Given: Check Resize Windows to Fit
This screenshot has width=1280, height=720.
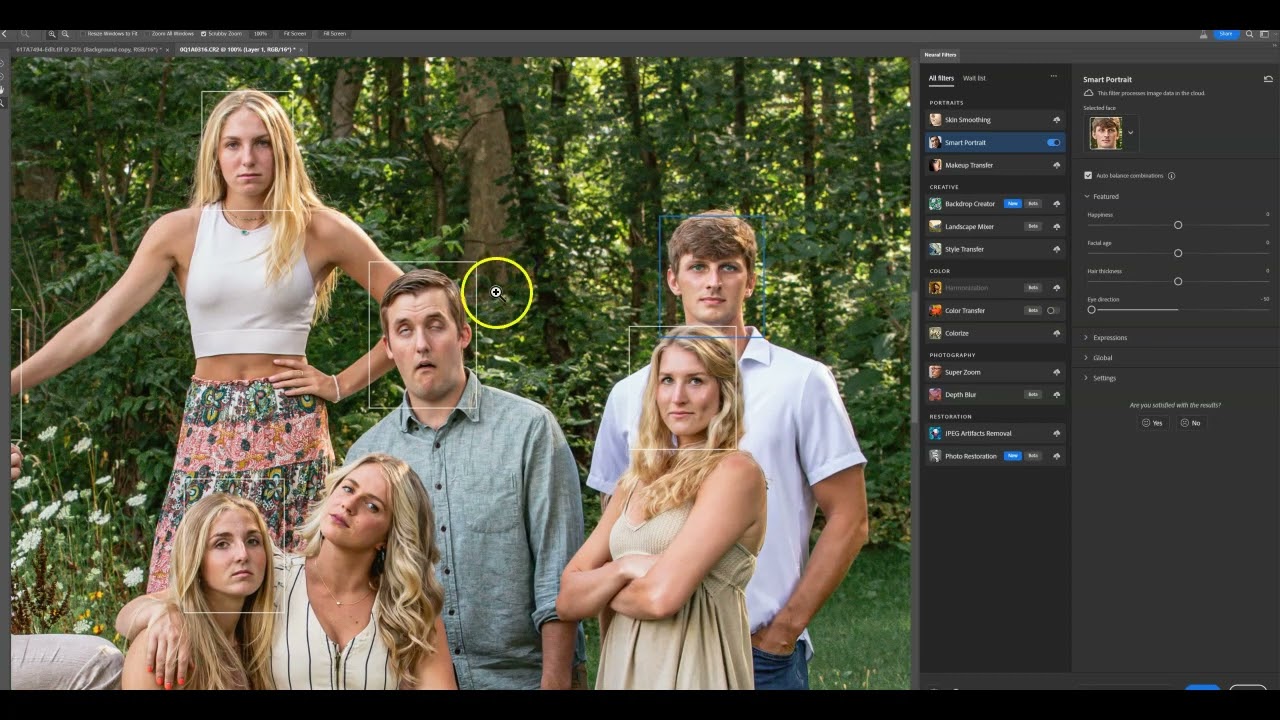Looking at the screenshot, I should 83,34.
